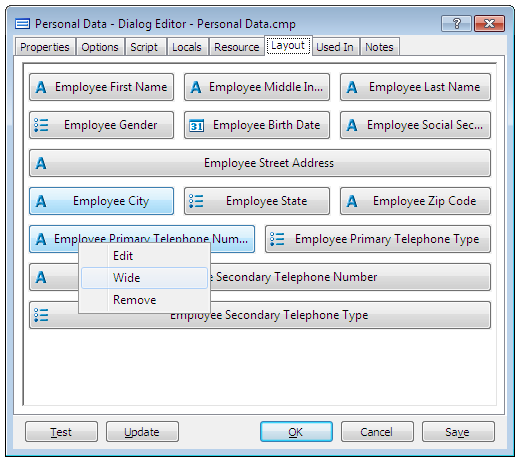This screenshot has height=463, width=520.
Task: Open the Script tab
Action: point(145,47)
